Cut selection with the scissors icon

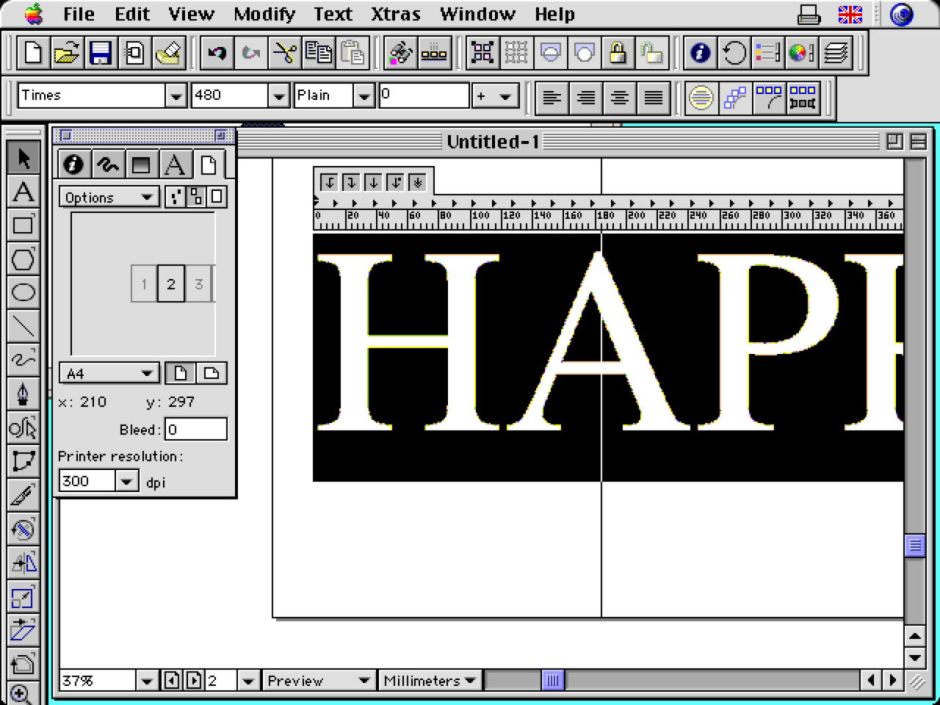pos(284,53)
